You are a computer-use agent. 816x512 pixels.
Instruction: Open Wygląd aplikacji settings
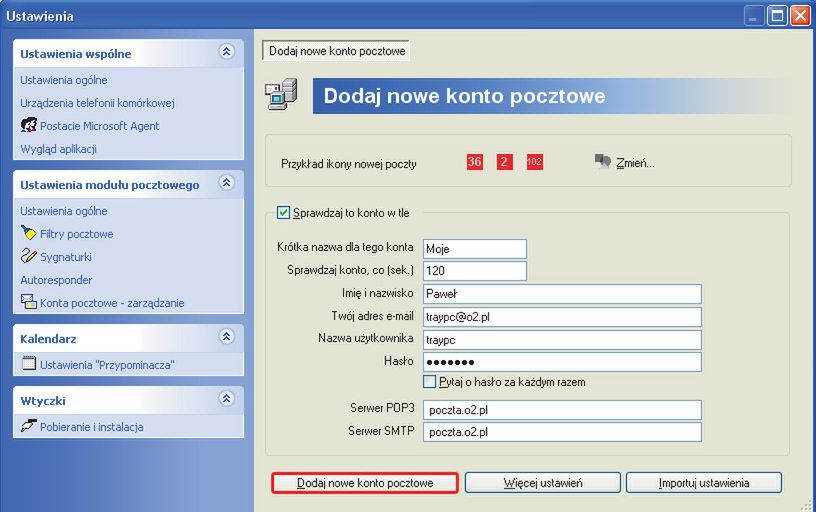click(x=58, y=149)
